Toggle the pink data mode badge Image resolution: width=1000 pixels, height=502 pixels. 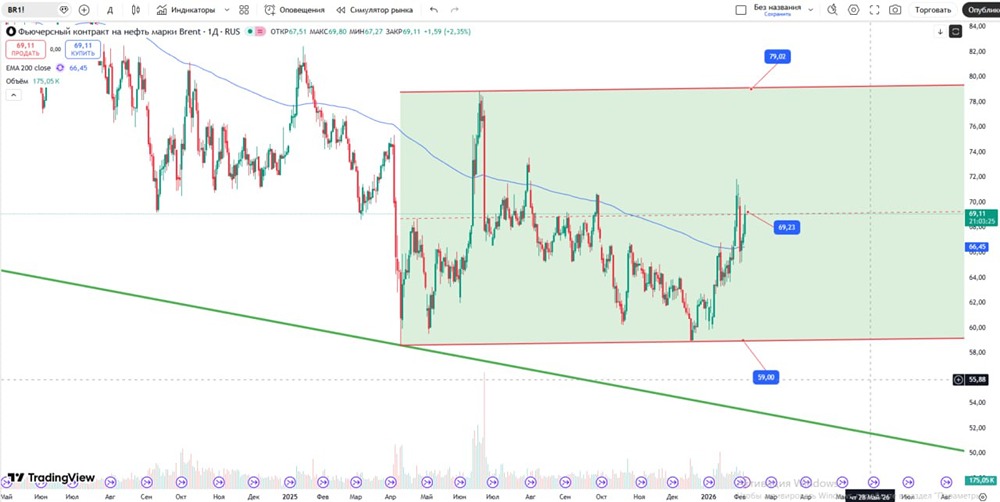point(260,31)
